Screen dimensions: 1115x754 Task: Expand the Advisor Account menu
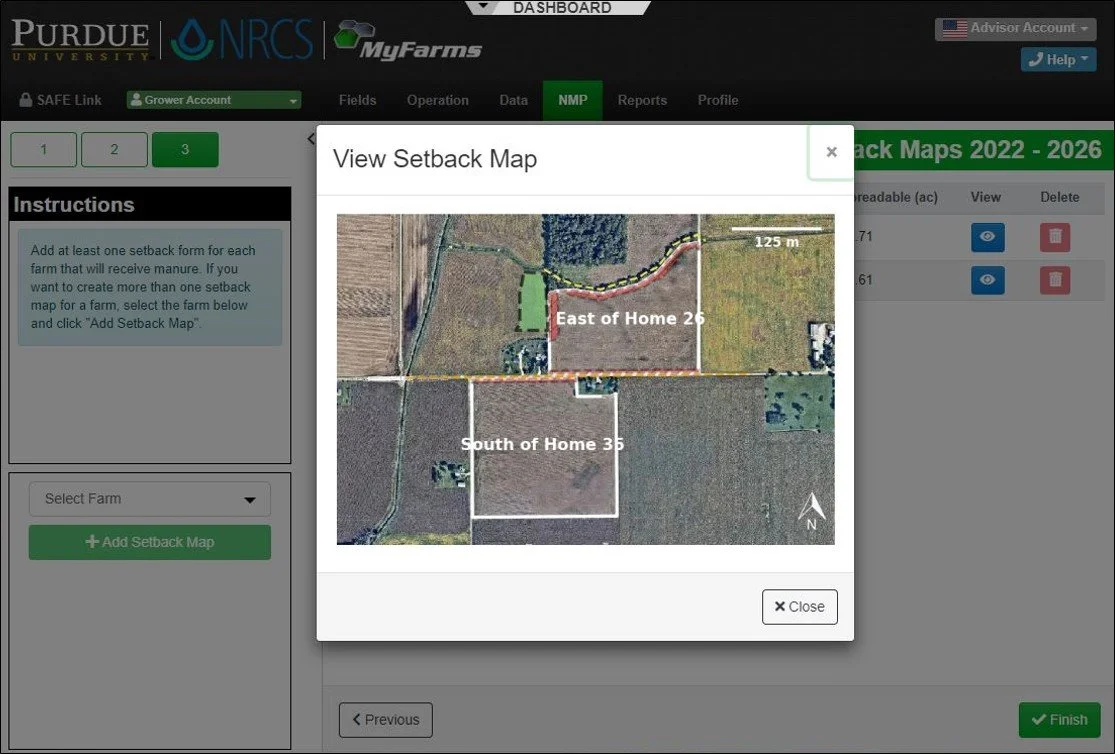click(1015, 28)
